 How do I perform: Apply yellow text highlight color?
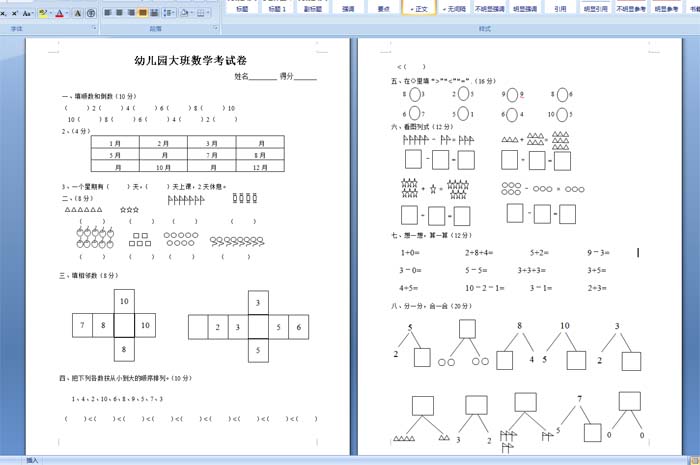(42, 13)
